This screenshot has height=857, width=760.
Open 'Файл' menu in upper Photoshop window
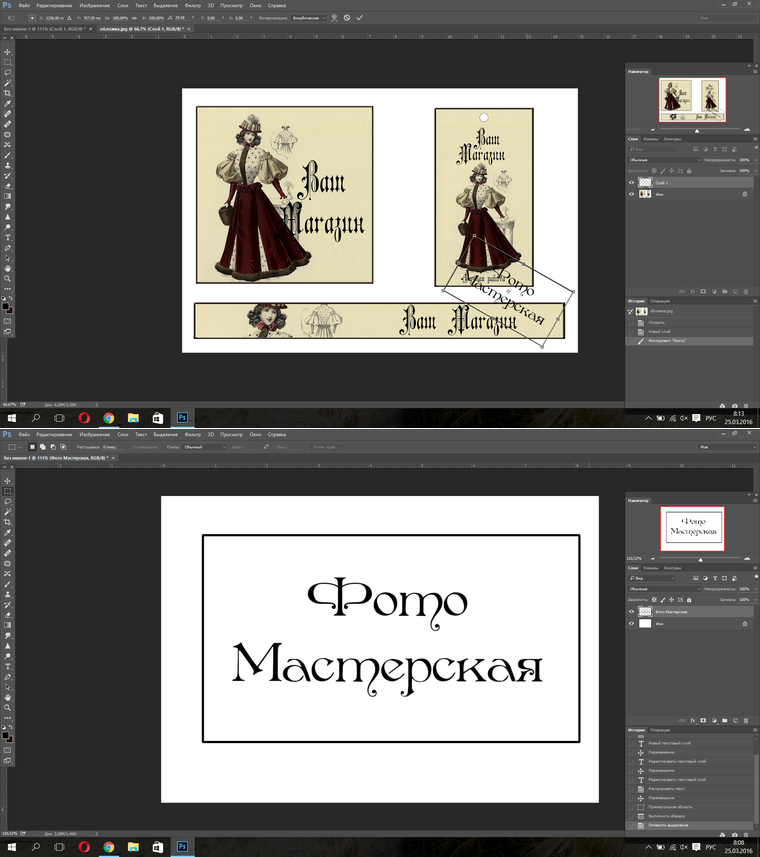click(x=24, y=5)
